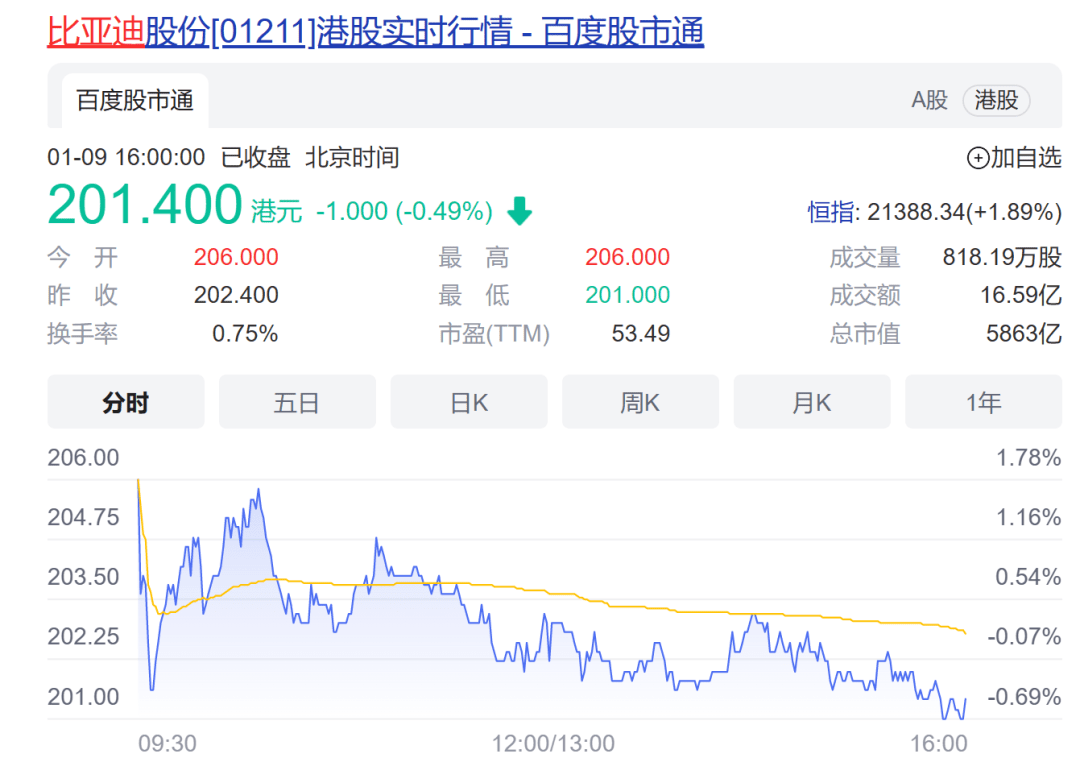Viewport: 1080px width, 758px height.
Task: Click the 1.78% percent axis label
Action: coord(1028,457)
